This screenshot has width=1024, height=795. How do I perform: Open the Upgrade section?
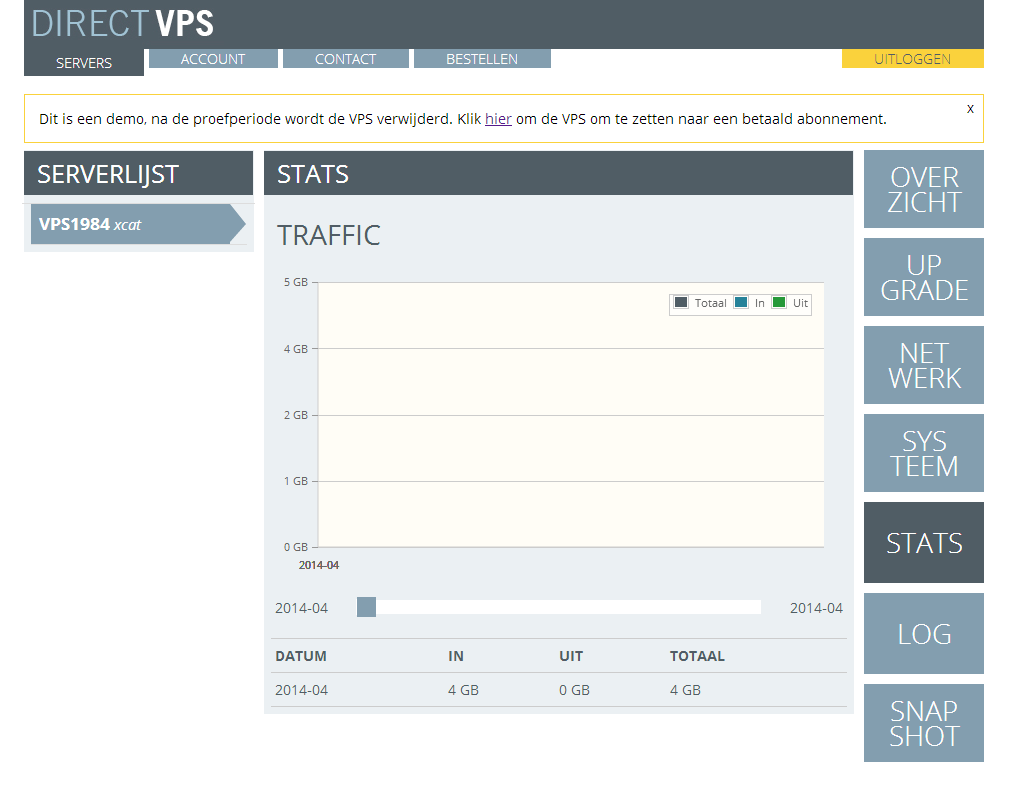pyautogui.click(x=923, y=277)
